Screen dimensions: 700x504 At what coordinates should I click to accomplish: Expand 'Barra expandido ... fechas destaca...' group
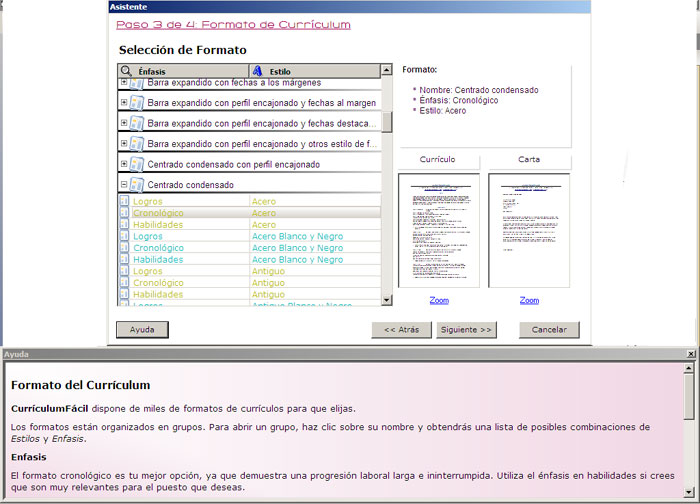click(x=124, y=123)
